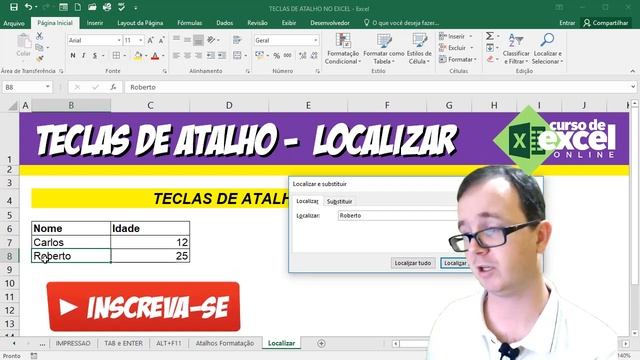The image size is (640, 360).
Task: Open Estilos de Célula gallery
Action: click(x=419, y=49)
